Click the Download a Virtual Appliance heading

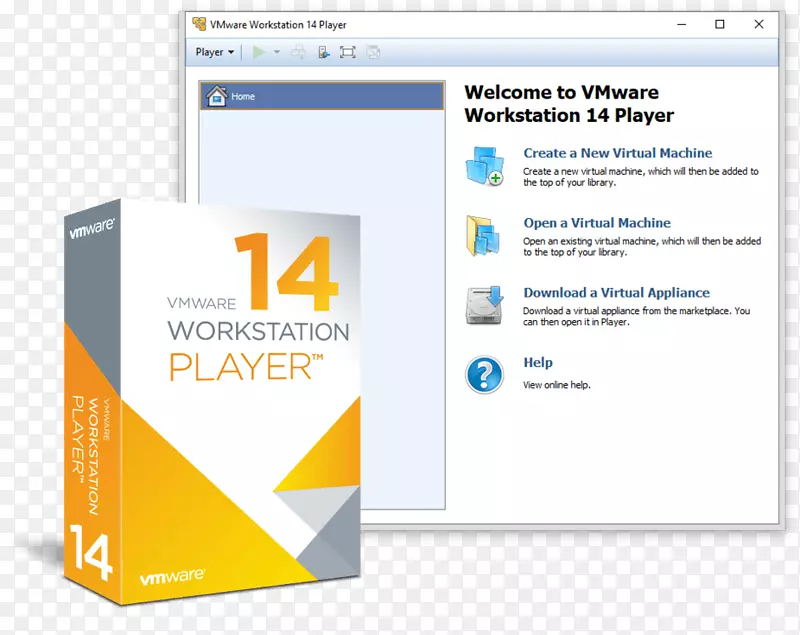pos(616,292)
